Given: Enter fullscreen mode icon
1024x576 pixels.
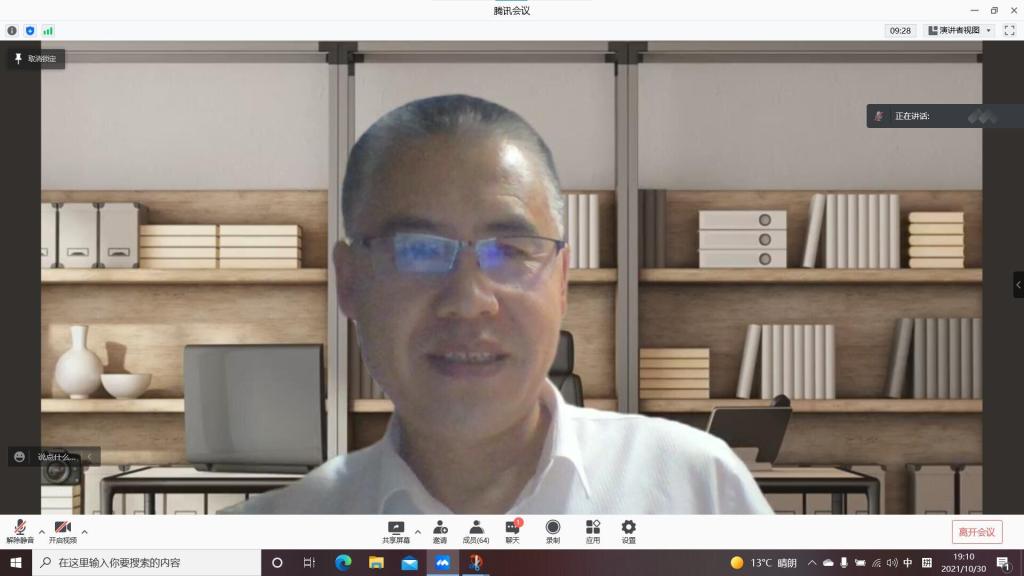Looking at the screenshot, I should [1009, 31].
